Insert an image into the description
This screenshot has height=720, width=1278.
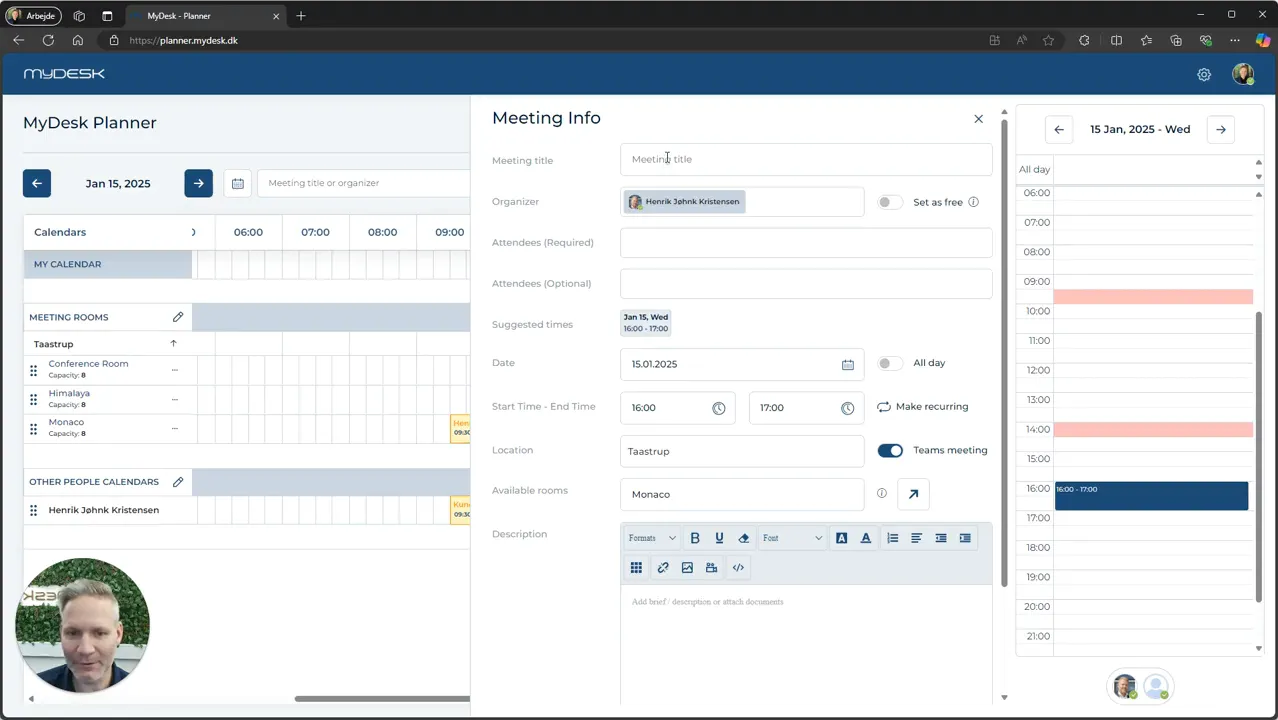[x=687, y=568]
